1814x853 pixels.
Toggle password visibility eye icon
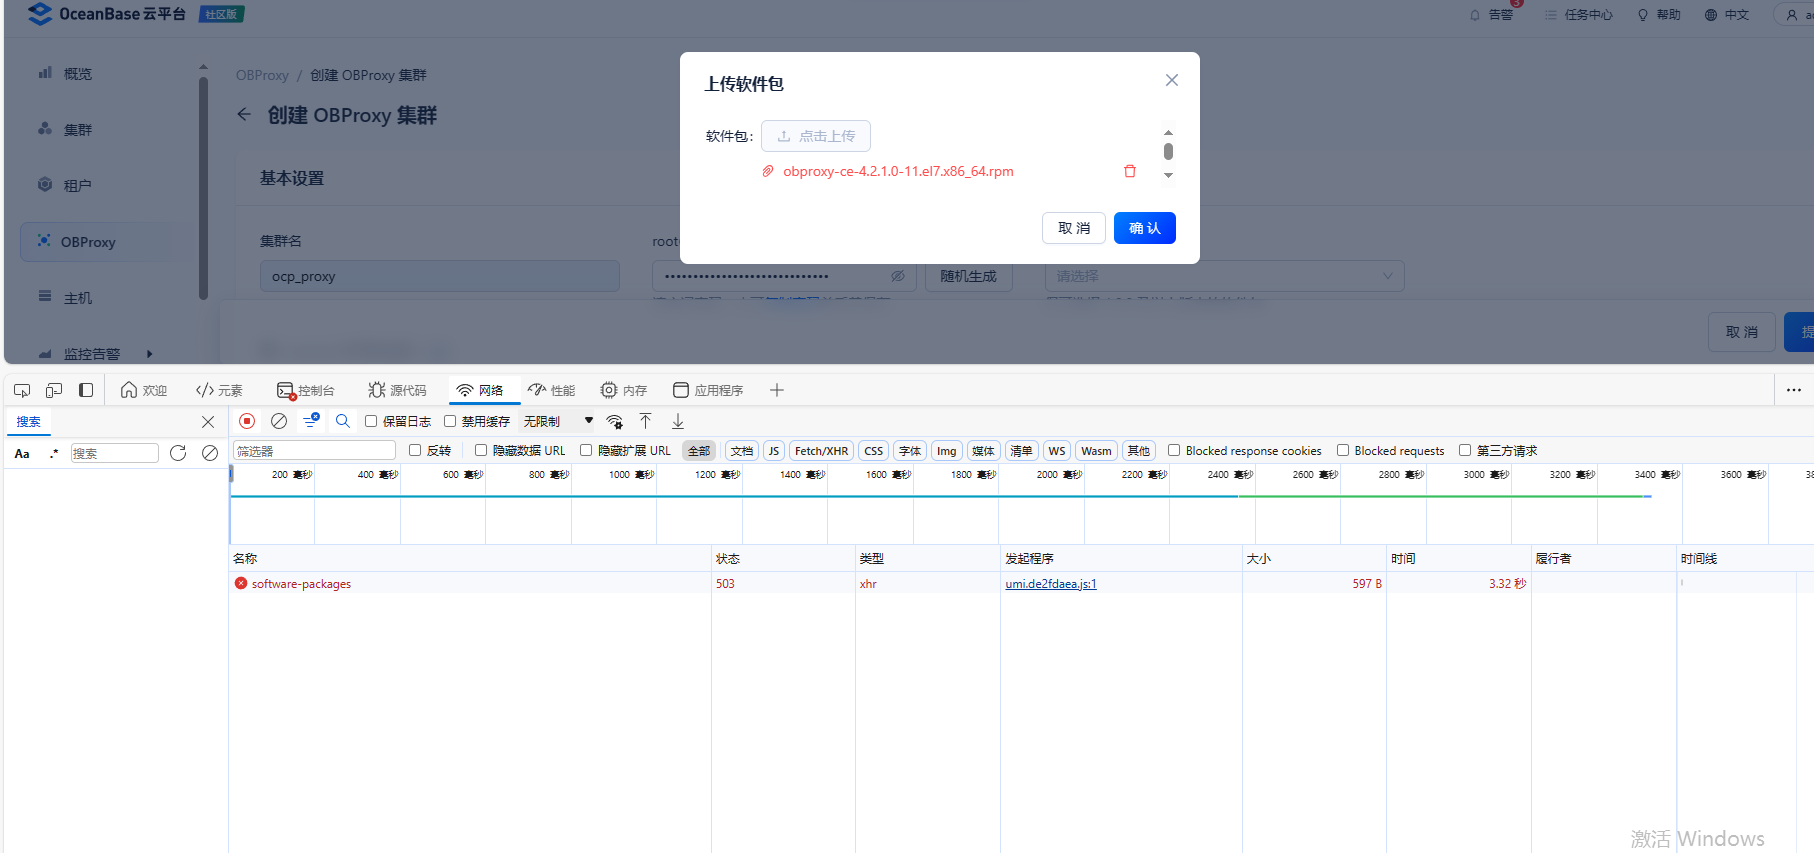point(898,276)
